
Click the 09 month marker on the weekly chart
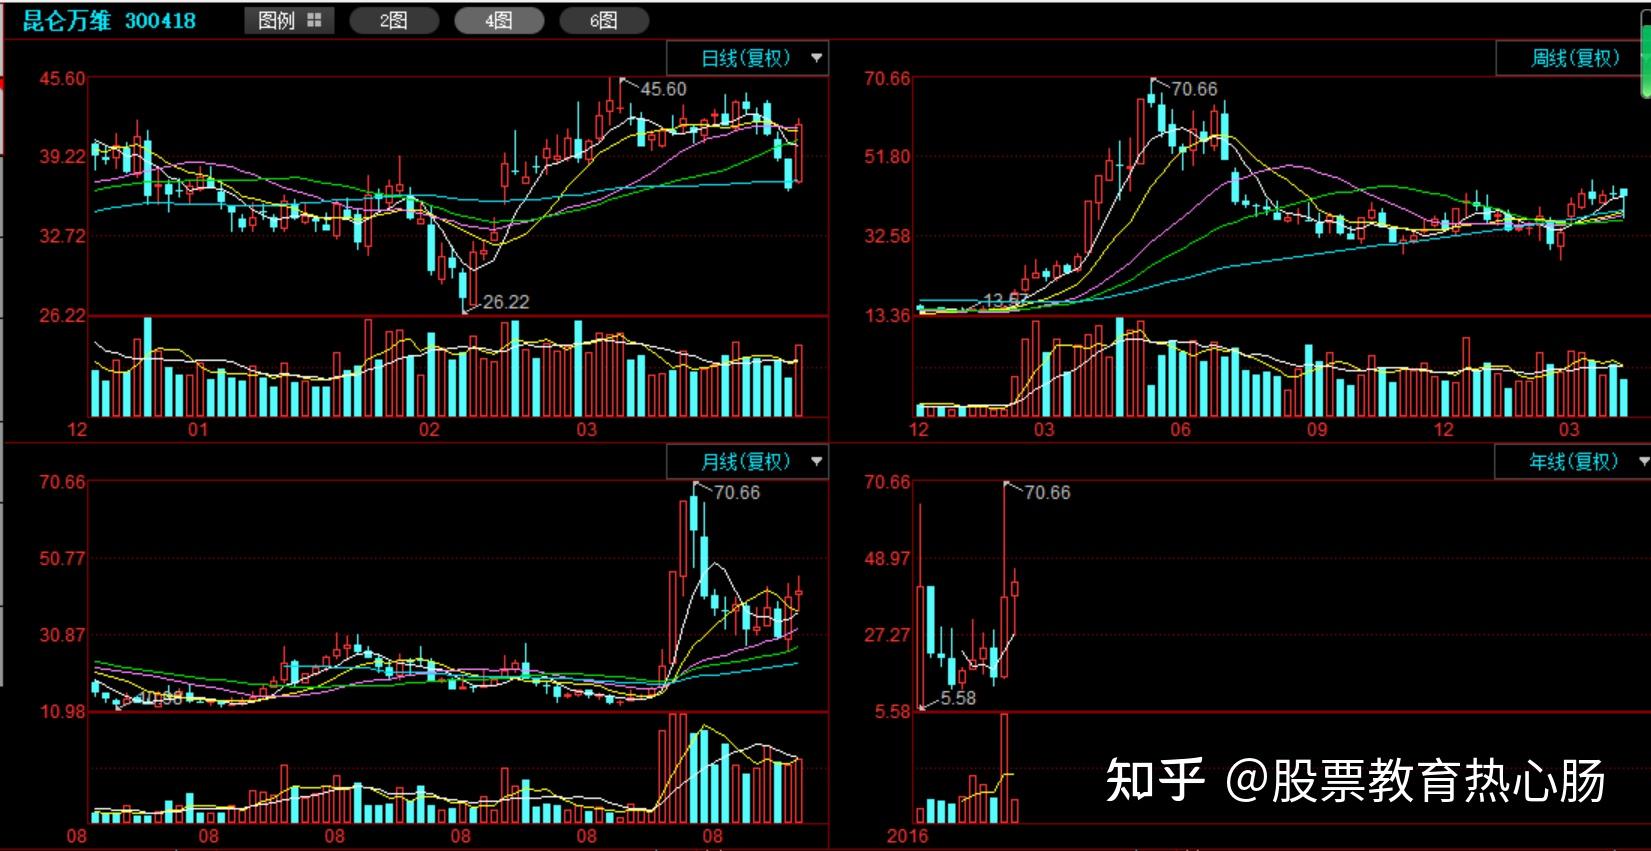coord(1317,430)
